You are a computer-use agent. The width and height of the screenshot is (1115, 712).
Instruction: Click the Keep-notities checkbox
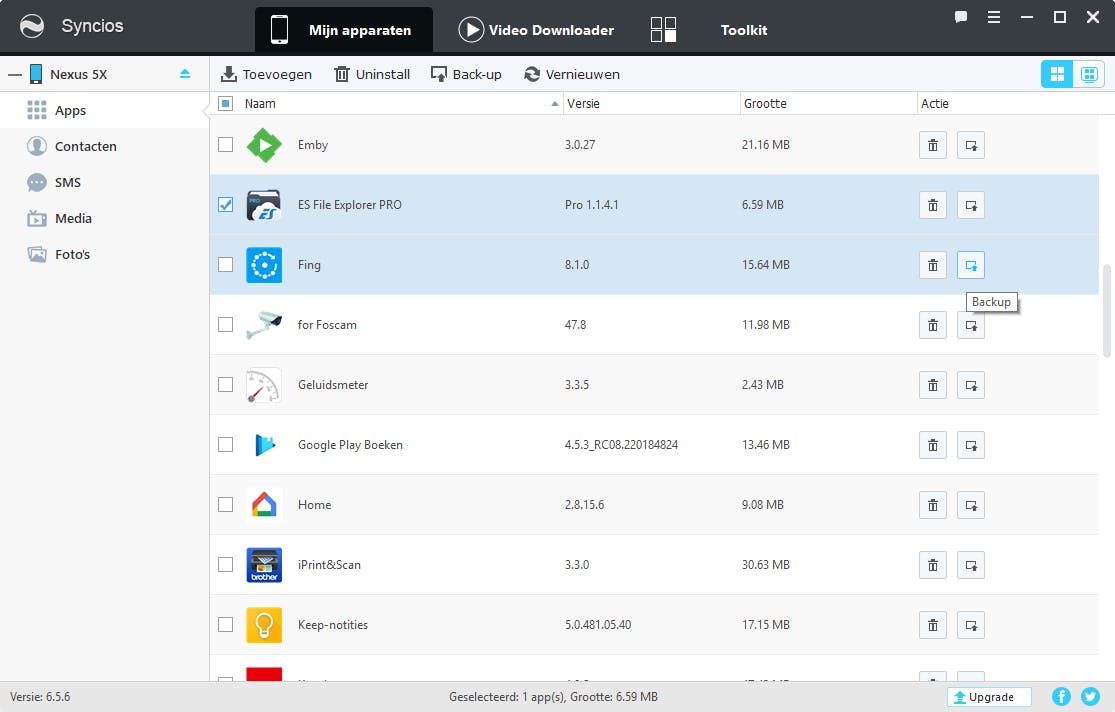[x=225, y=625]
